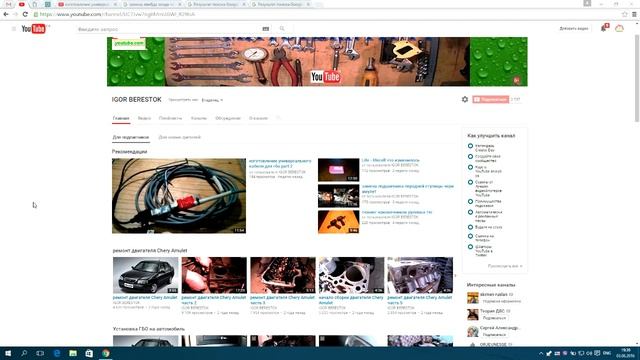Select third improvement checklist circle
This screenshot has height=360, width=640.
coord(470,167)
